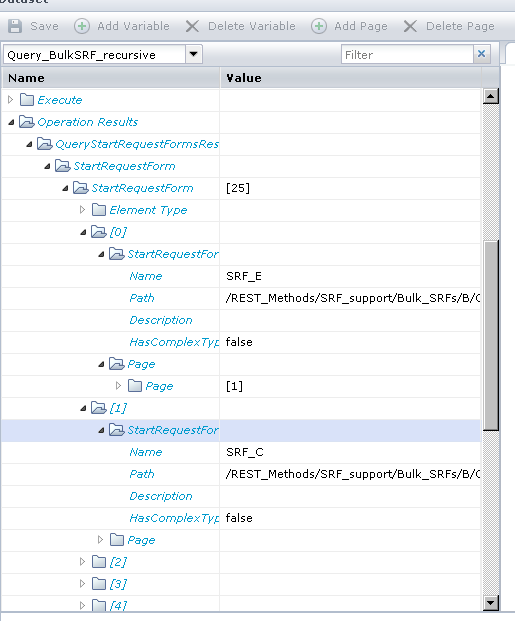Click the Add Variable label
The width and height of the screenshot is (515, 621).
coord(134,26)
